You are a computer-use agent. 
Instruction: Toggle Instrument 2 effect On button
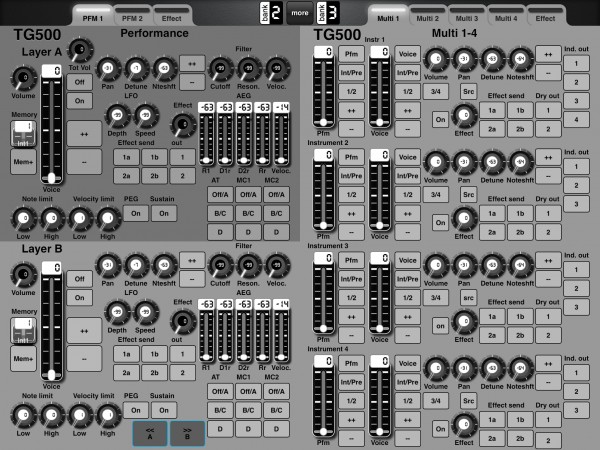(x=440, y=223)
